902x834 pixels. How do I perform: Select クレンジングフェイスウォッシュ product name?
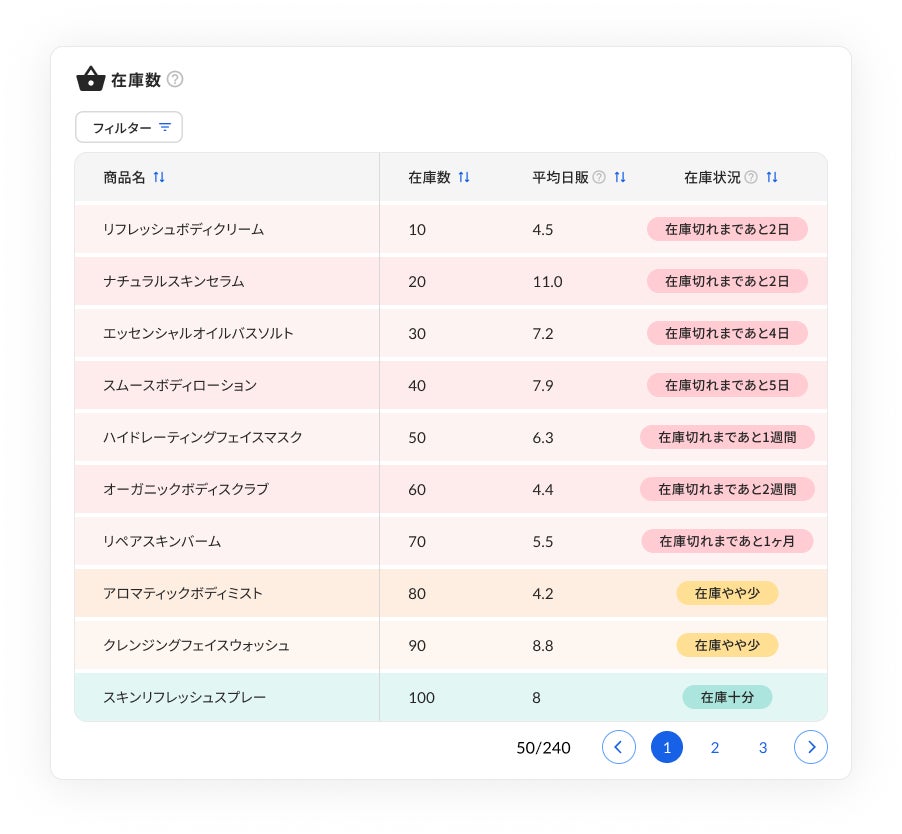(196, 645)
